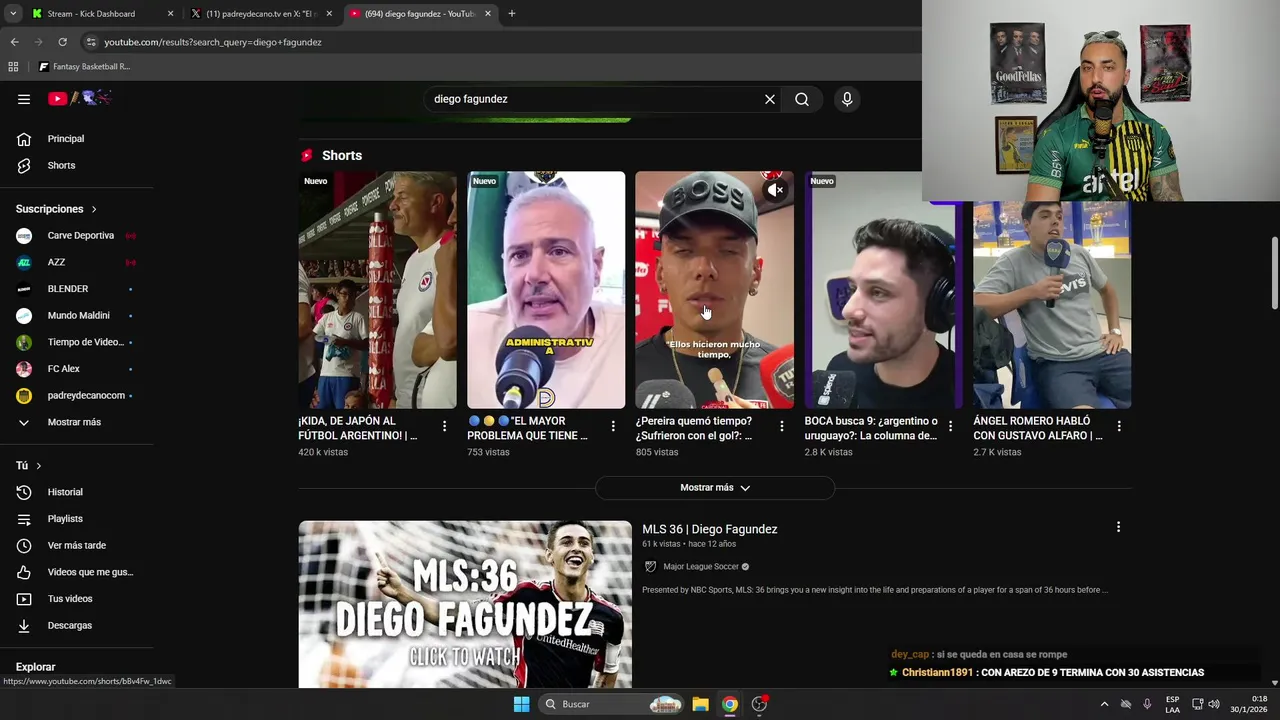The width and height of the screenshot is (1280, 720).
Task: Clear the search text with X
Action: (x=770, y=99)
